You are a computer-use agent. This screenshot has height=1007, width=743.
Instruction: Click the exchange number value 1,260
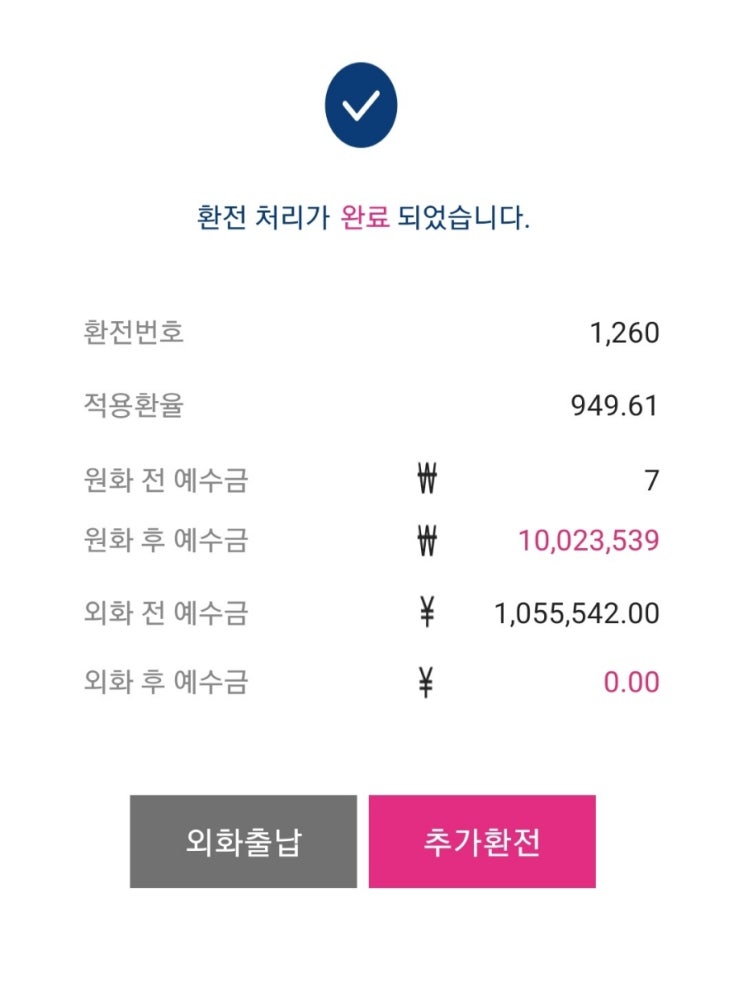(625, 333)
